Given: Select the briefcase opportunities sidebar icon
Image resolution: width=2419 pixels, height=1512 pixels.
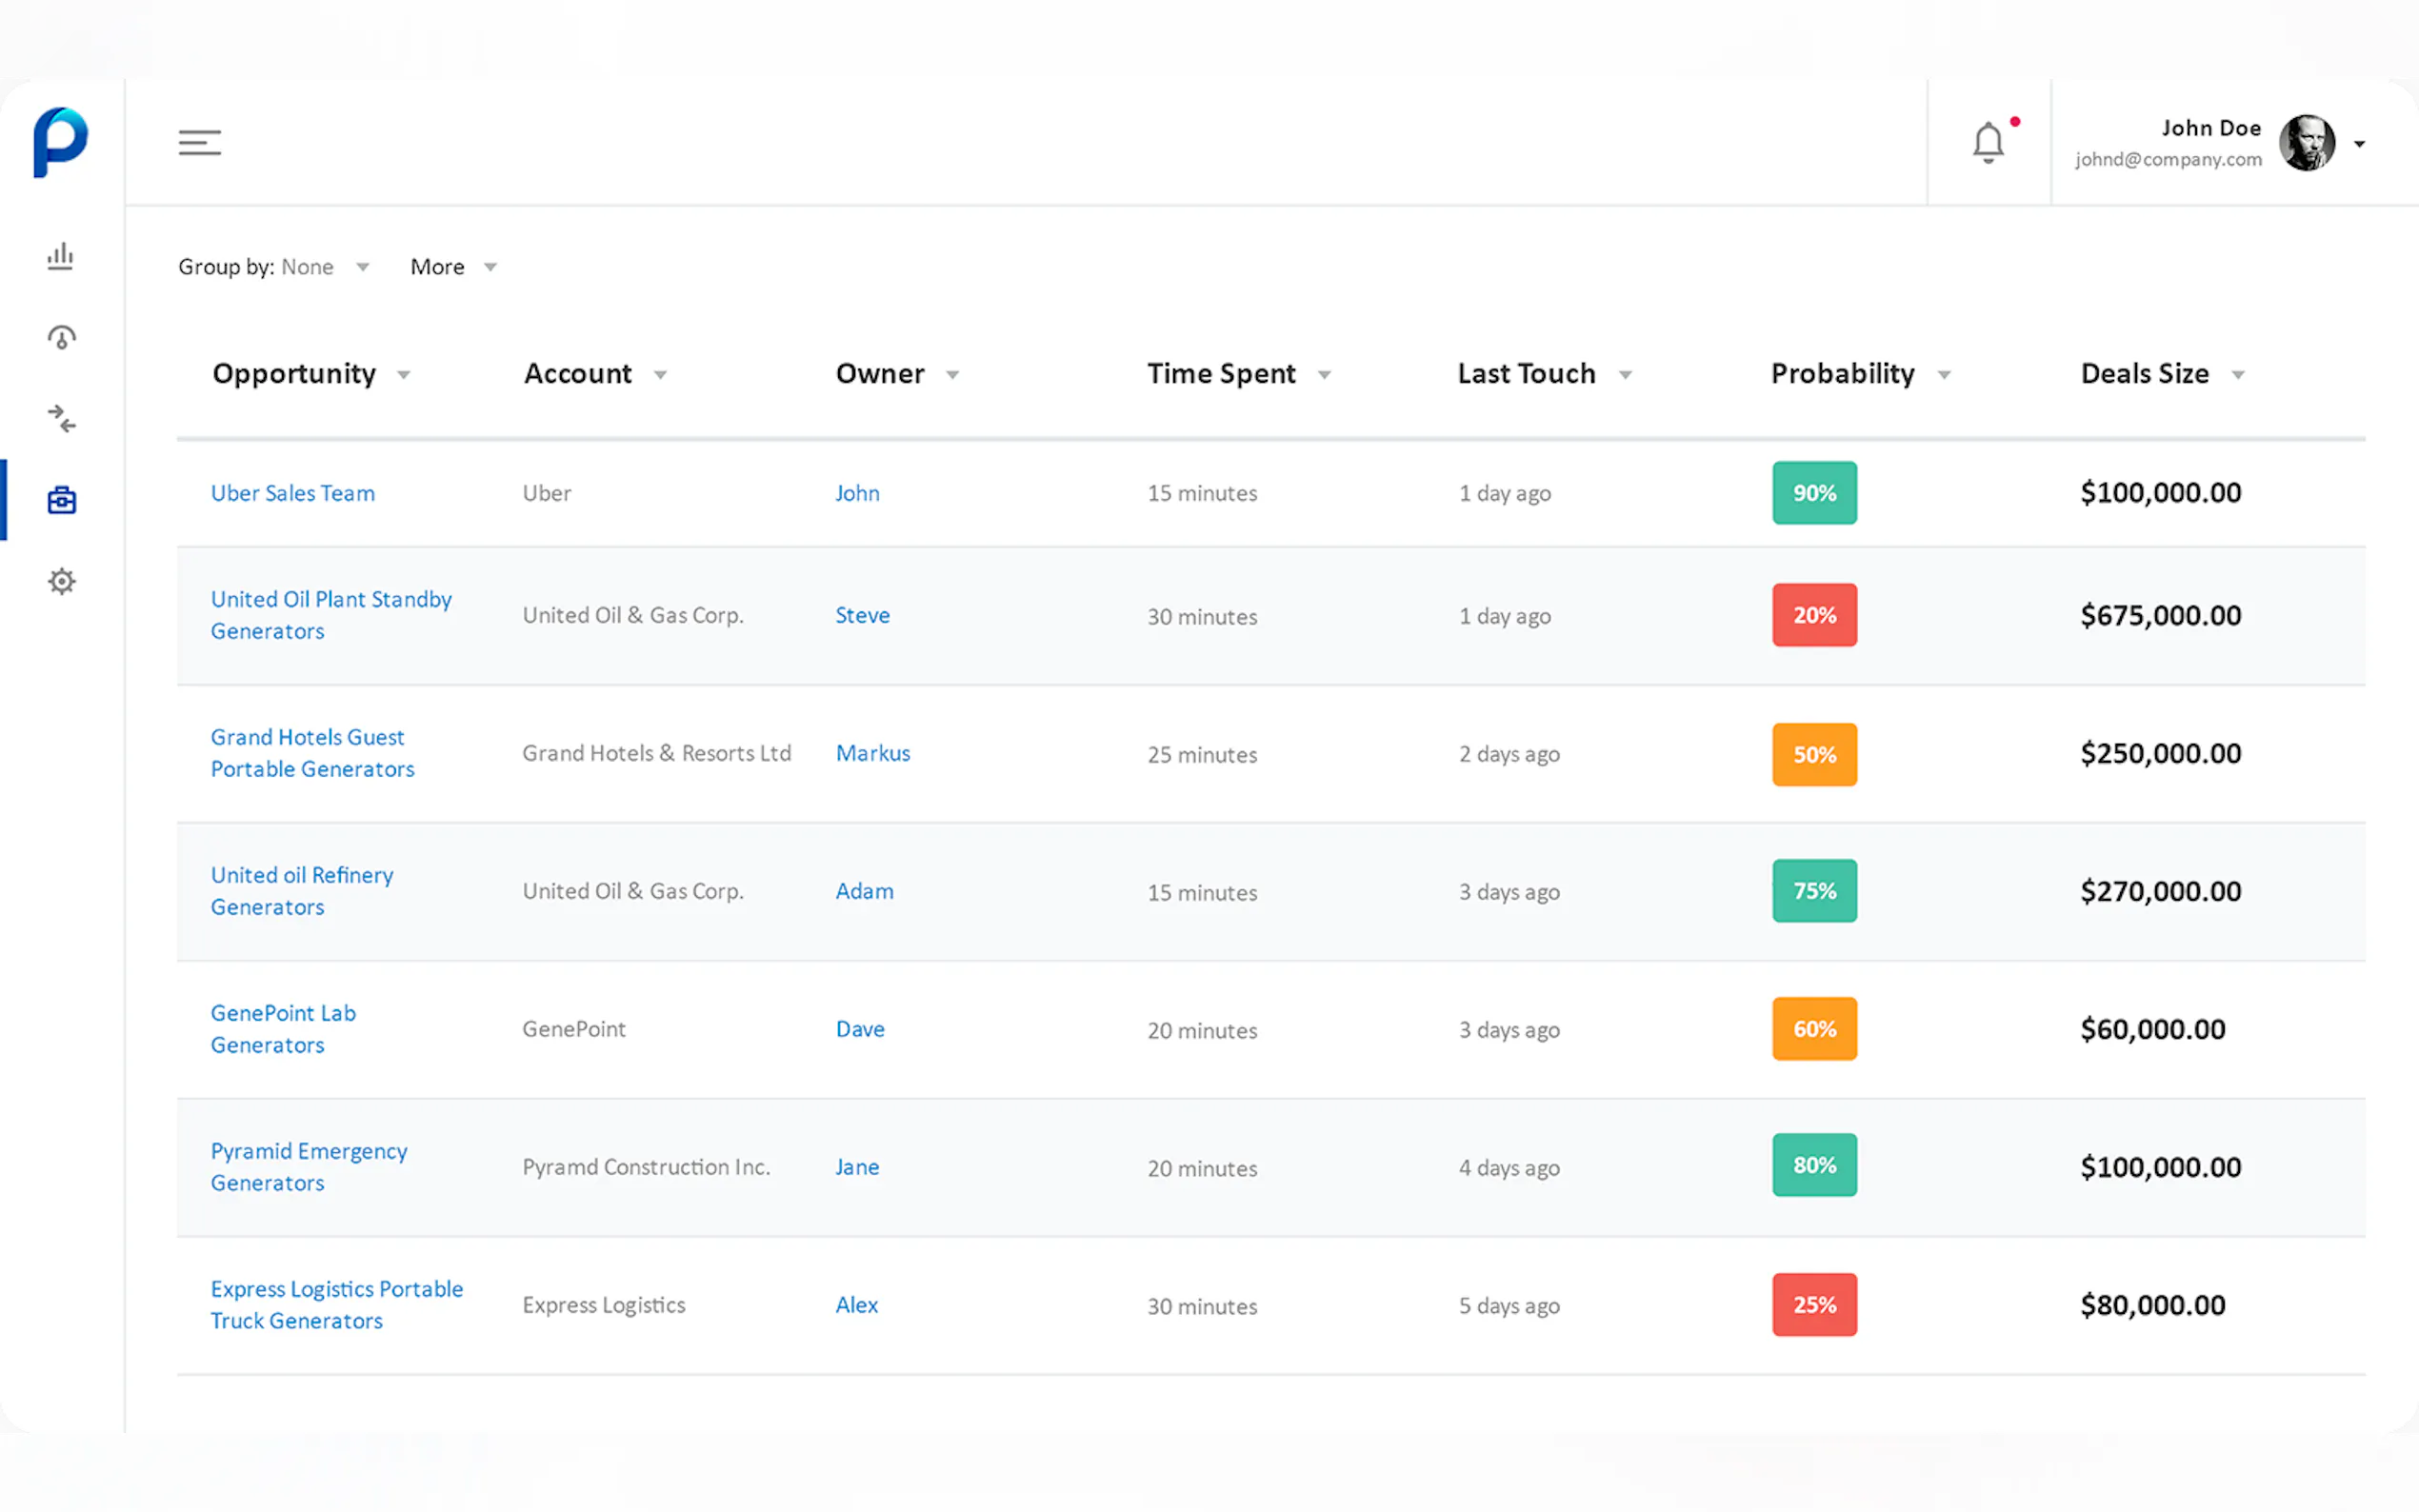Looking at the screenshot, I should [x=61, y=499].
